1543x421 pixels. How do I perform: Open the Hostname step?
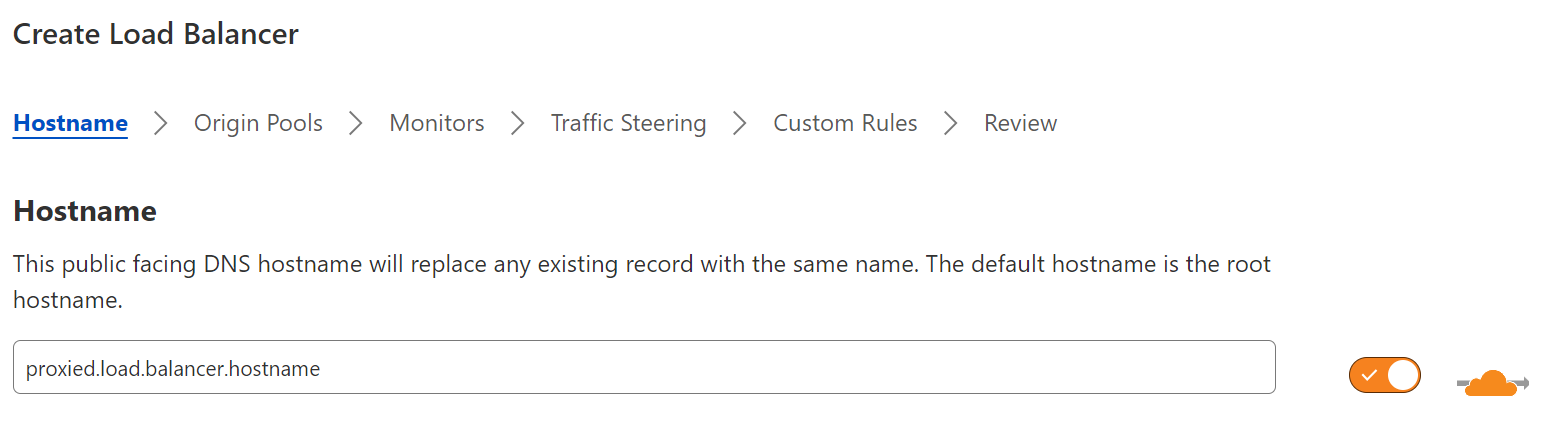click(70, 123)
